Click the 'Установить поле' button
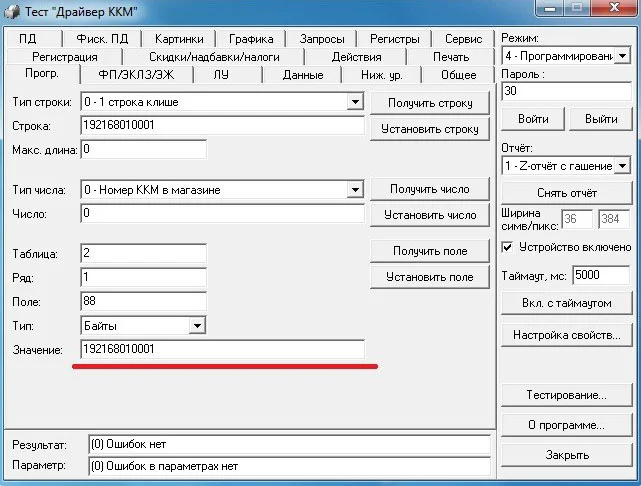The width and height of the screenshot is (641, 486). [x=430, y=277]
